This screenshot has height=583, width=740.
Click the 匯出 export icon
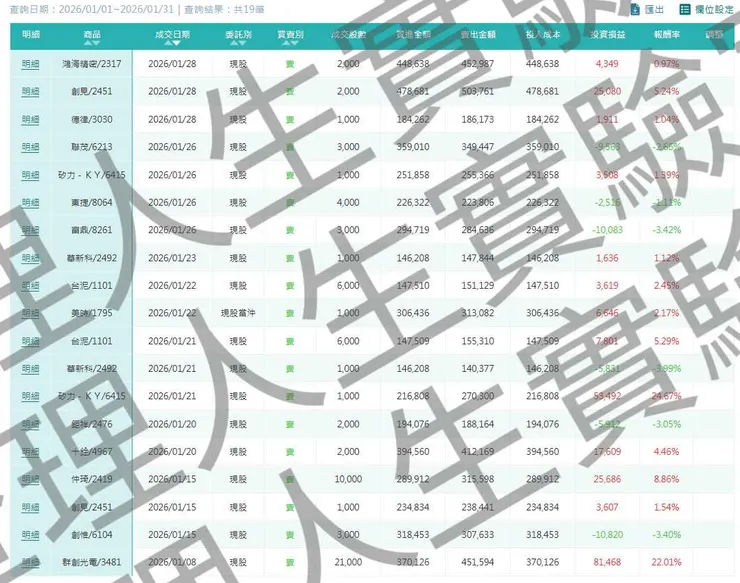[x=635, y=9]
